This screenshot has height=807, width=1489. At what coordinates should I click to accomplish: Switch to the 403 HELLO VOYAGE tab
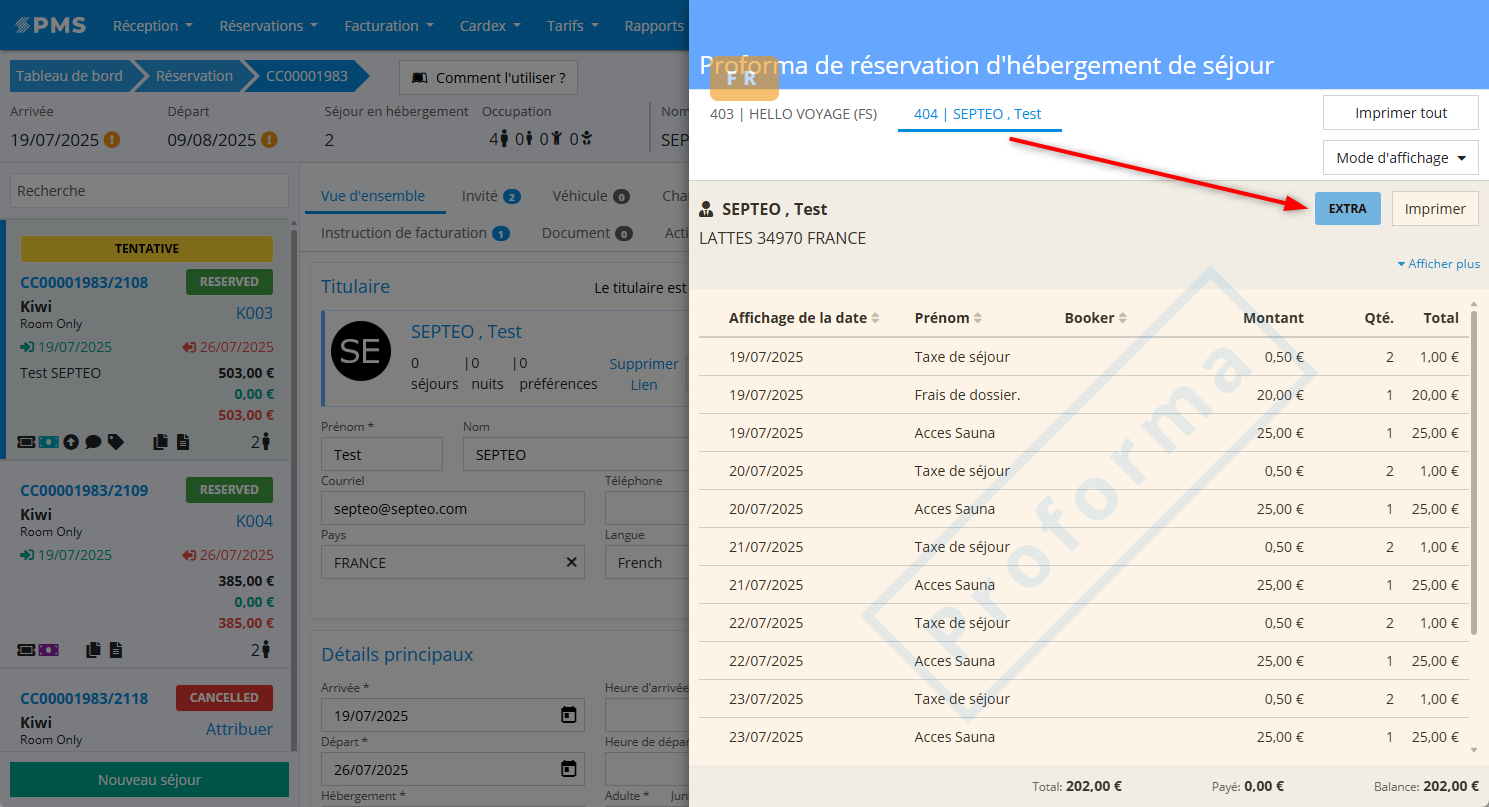[793, 114]
